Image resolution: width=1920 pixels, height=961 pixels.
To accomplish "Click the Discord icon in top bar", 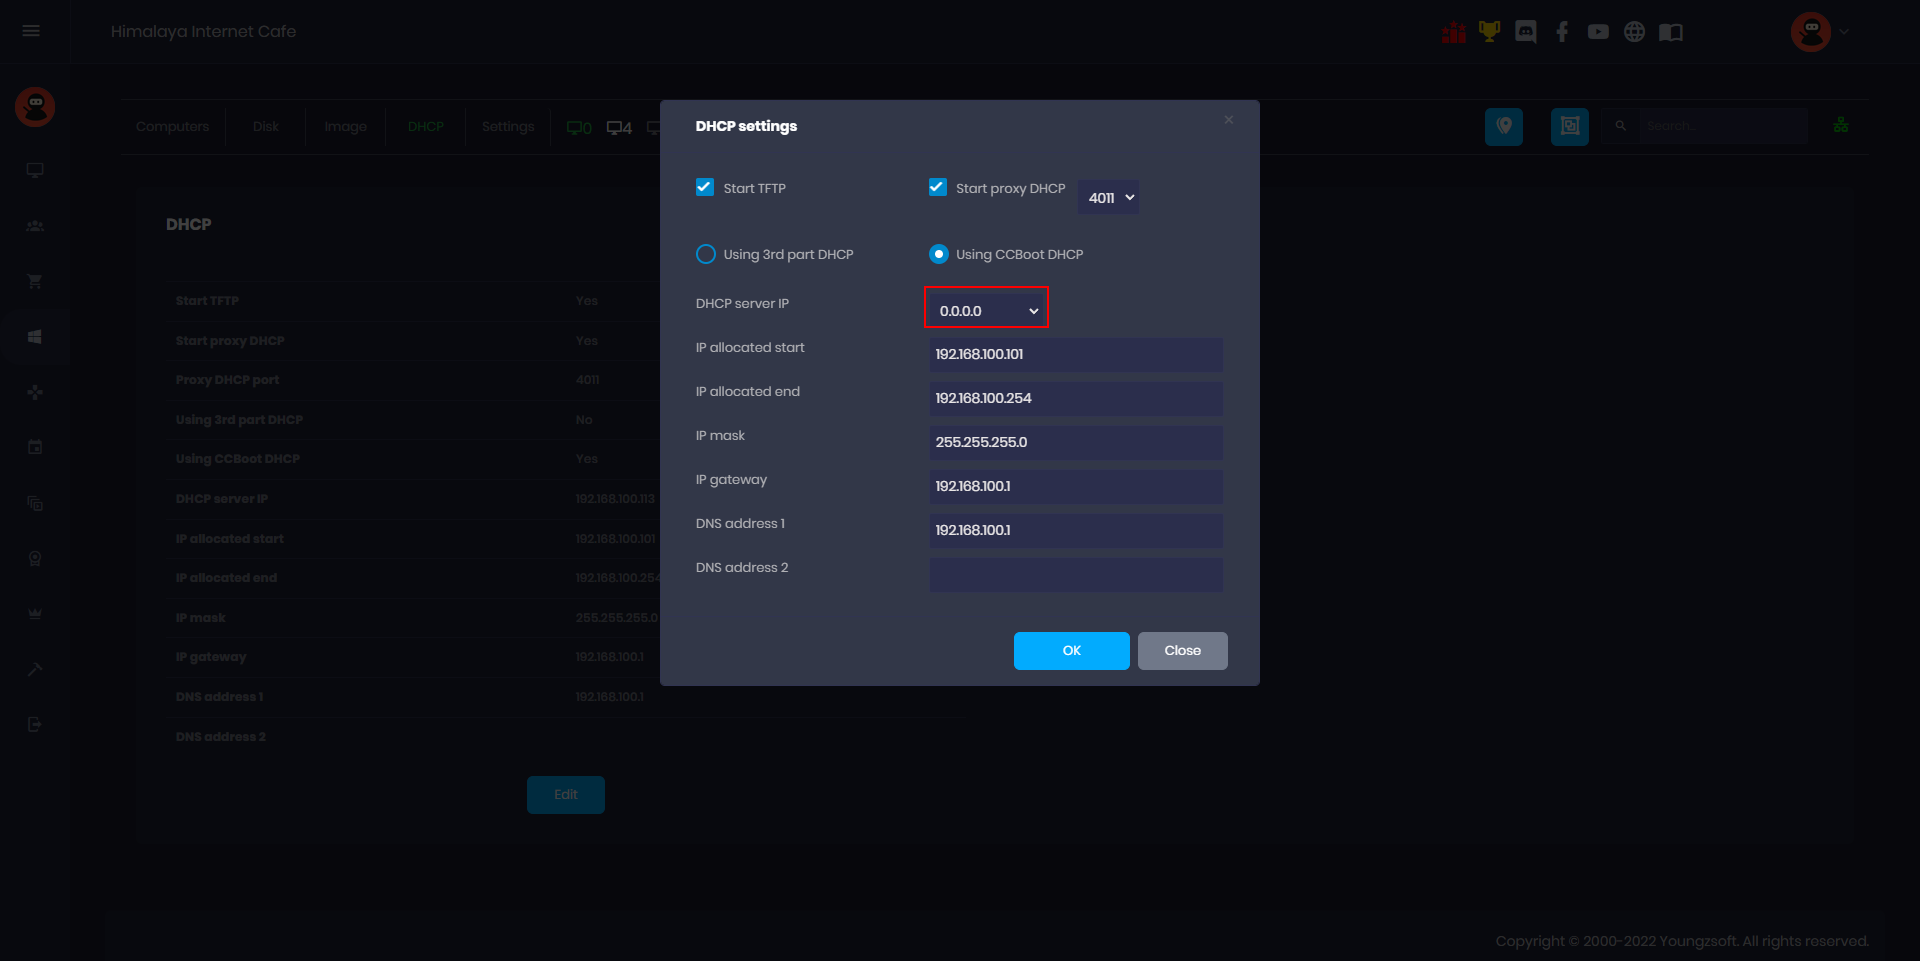I will [x=1525, y=32].
